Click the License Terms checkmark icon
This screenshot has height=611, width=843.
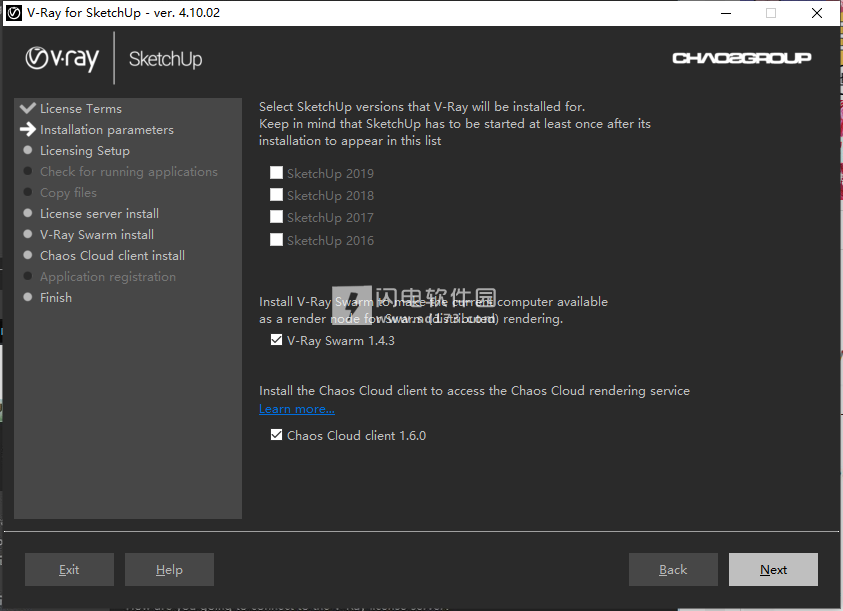click(x=28, y=108)
